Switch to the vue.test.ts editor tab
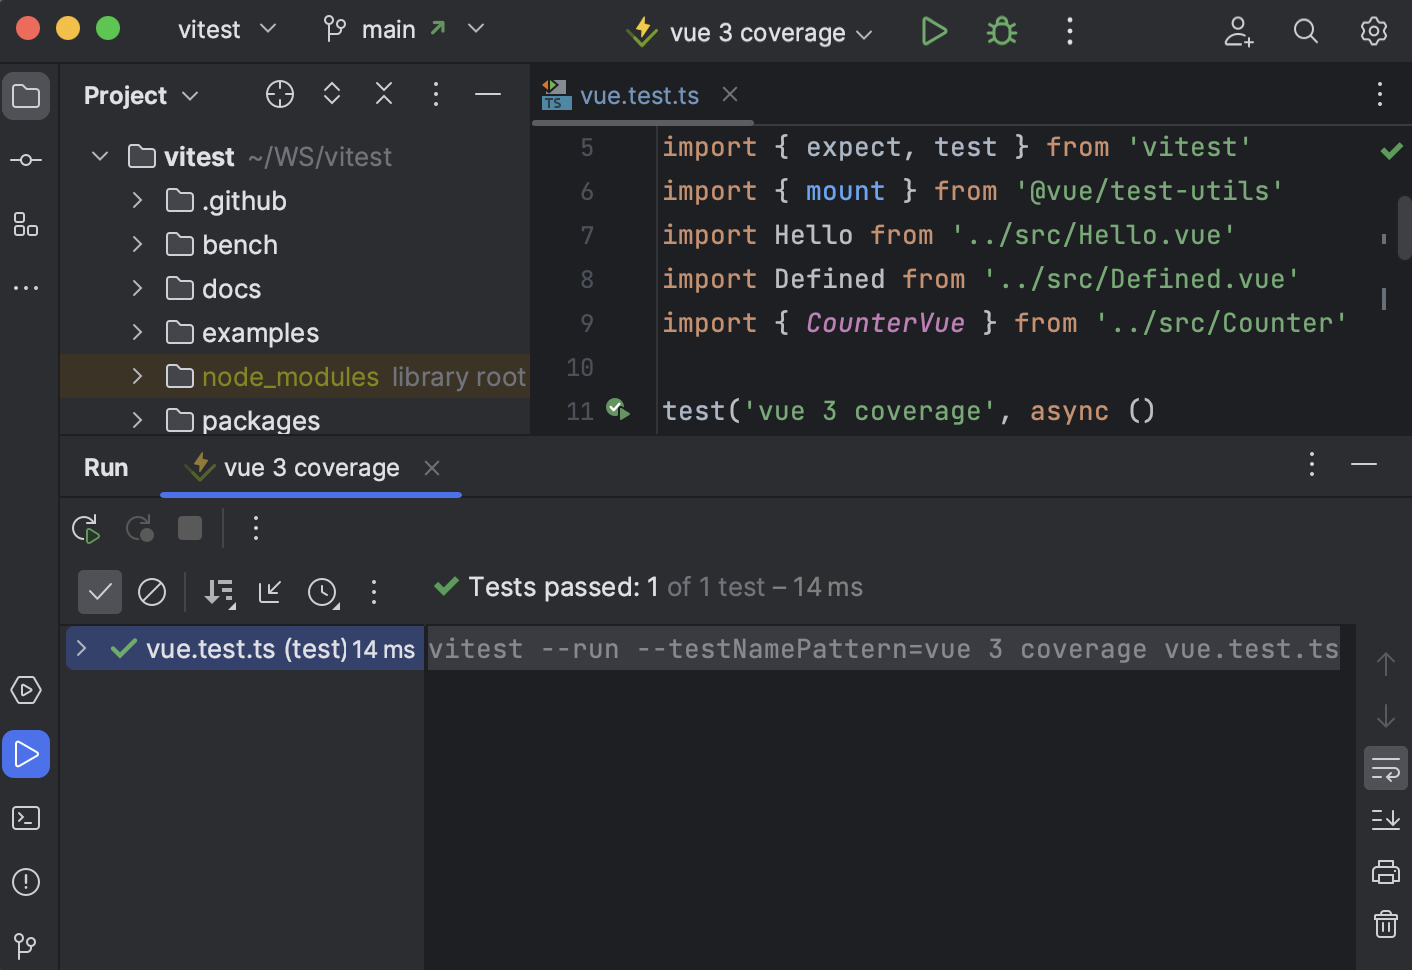Viewport: 1412px width, 970px height. [639, 94]
